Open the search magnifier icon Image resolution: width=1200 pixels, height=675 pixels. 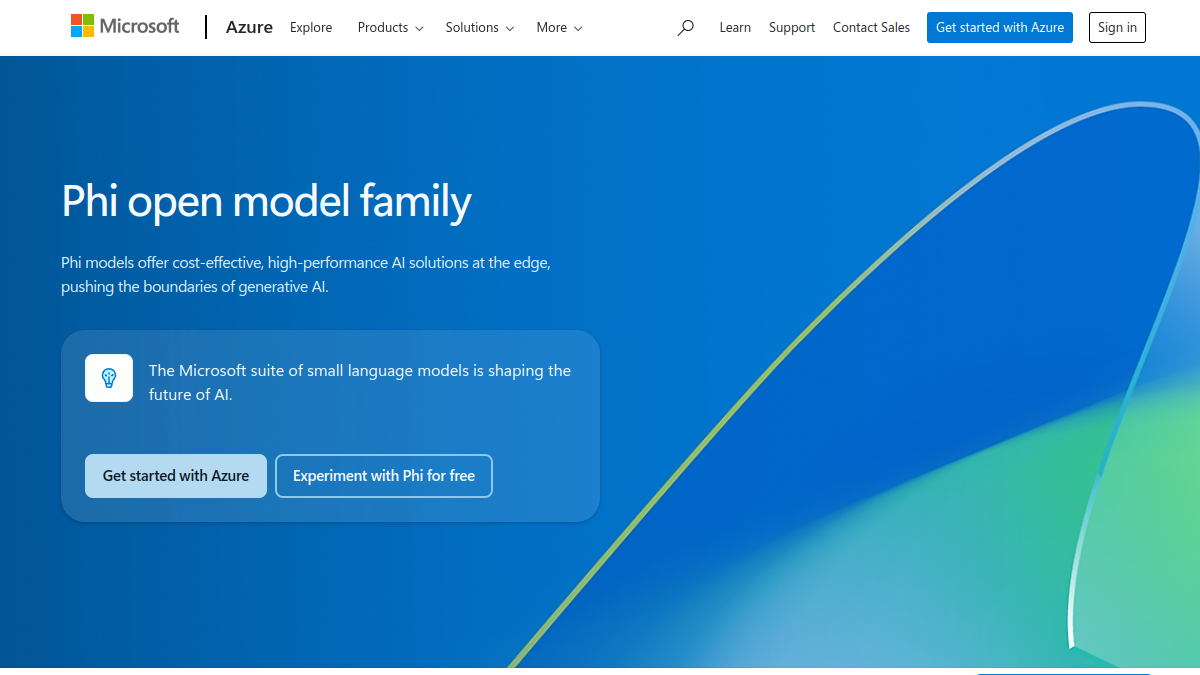point(685,28)
